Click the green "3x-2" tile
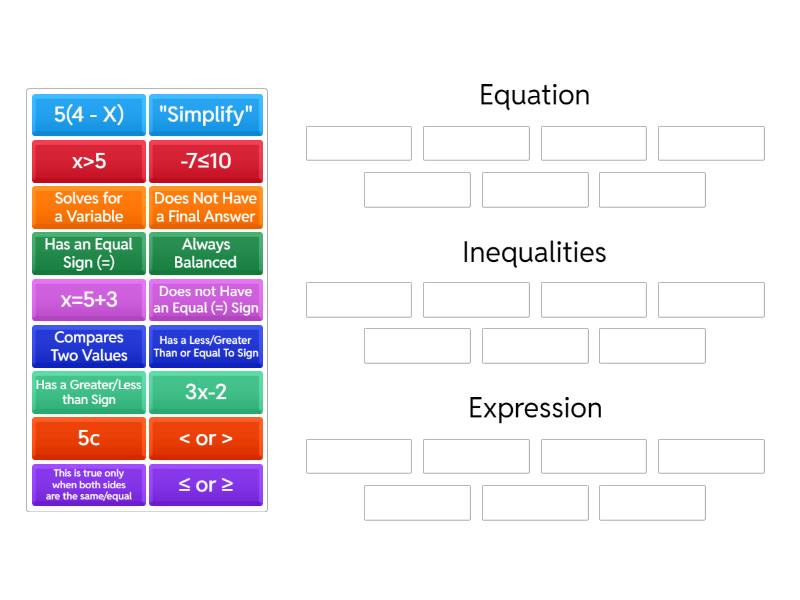This screenshot has height=600, width=800. (206, 392)
